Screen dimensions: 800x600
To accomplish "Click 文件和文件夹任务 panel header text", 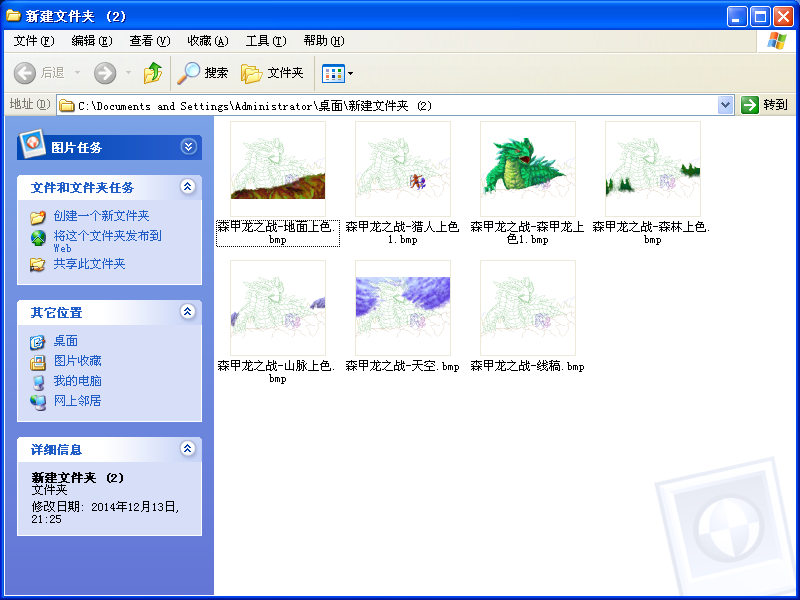I will click(82, 187).
